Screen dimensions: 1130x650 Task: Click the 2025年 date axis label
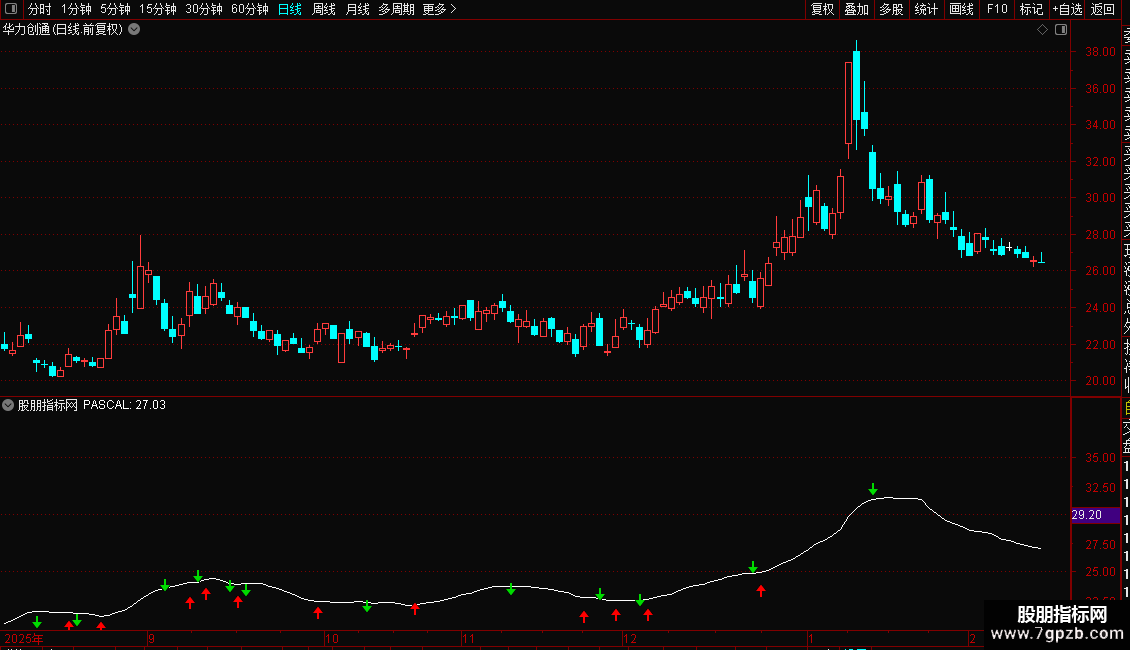(x=24, y=638)
